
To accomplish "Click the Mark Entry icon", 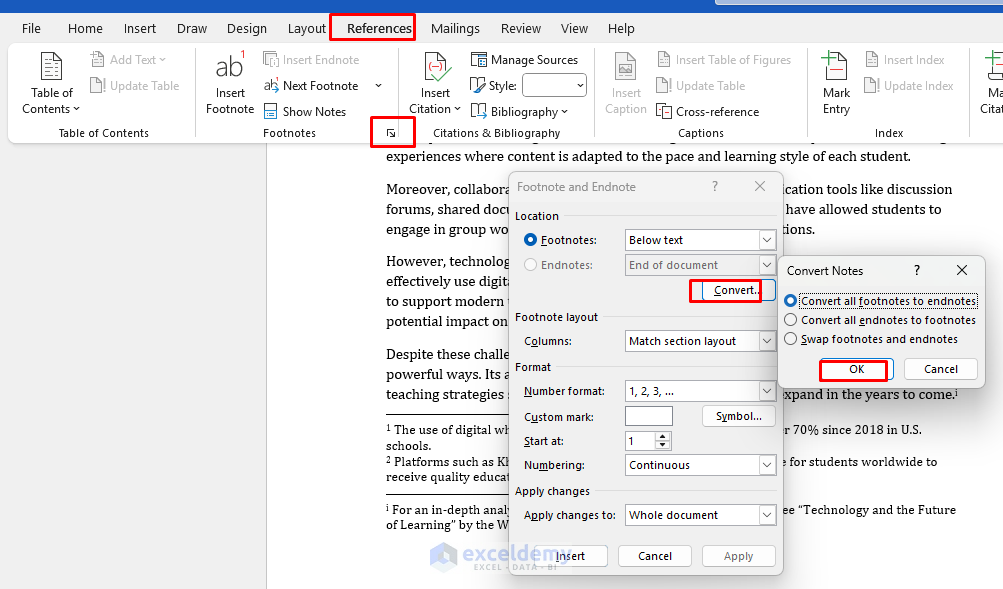I will (x=835, y=67).
